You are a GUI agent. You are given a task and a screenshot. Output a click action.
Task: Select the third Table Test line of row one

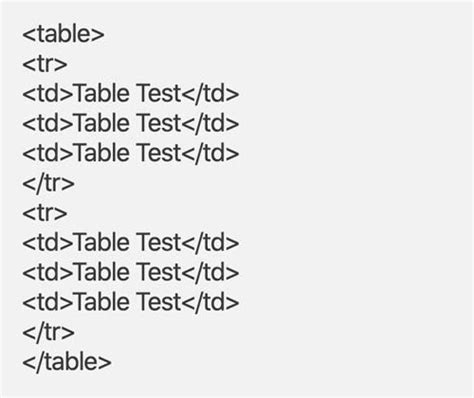[x=131, y=154]
